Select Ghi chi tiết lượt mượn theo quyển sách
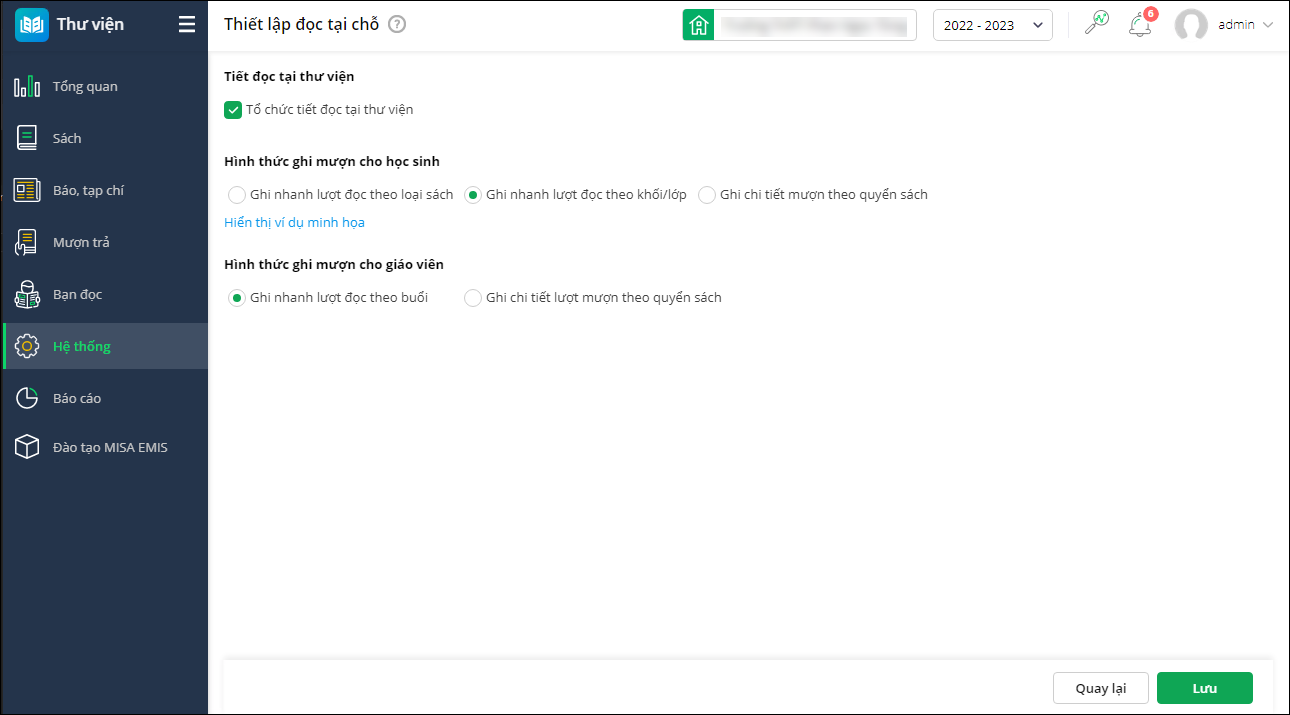This screenshot has height=715, width=1290. click(473, 298)
